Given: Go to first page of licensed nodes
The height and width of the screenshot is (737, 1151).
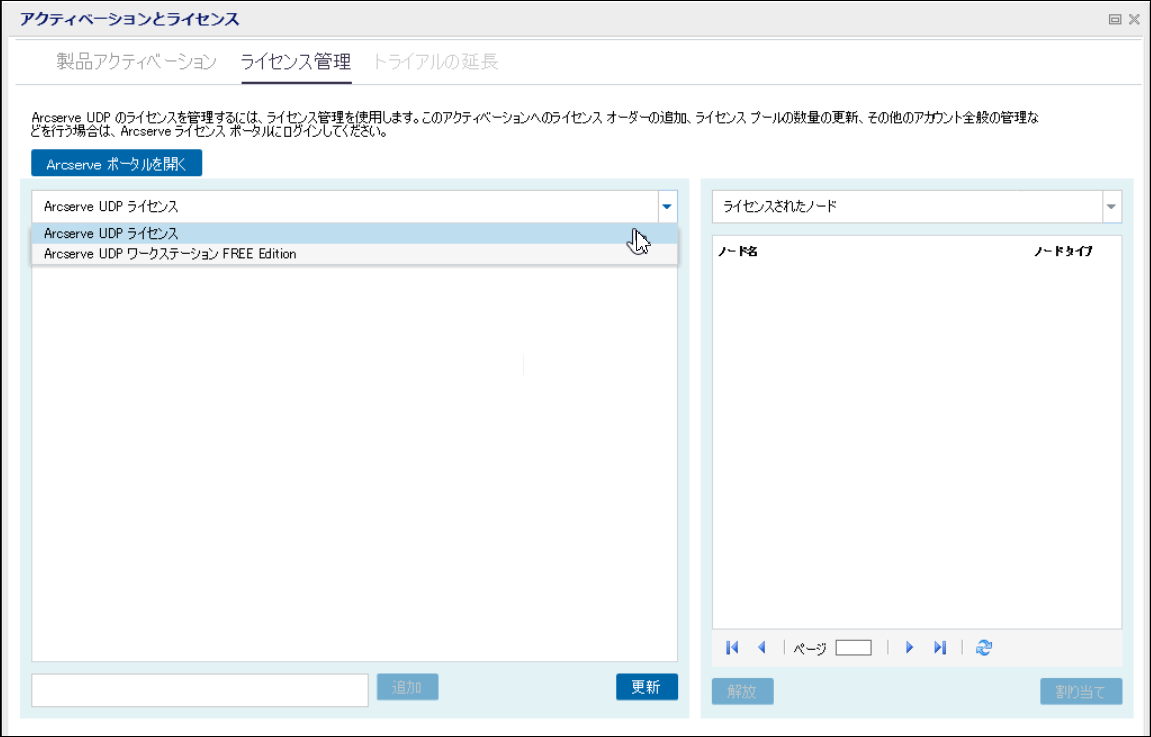Looking at the screenshot, I should [x=732, y=647].
